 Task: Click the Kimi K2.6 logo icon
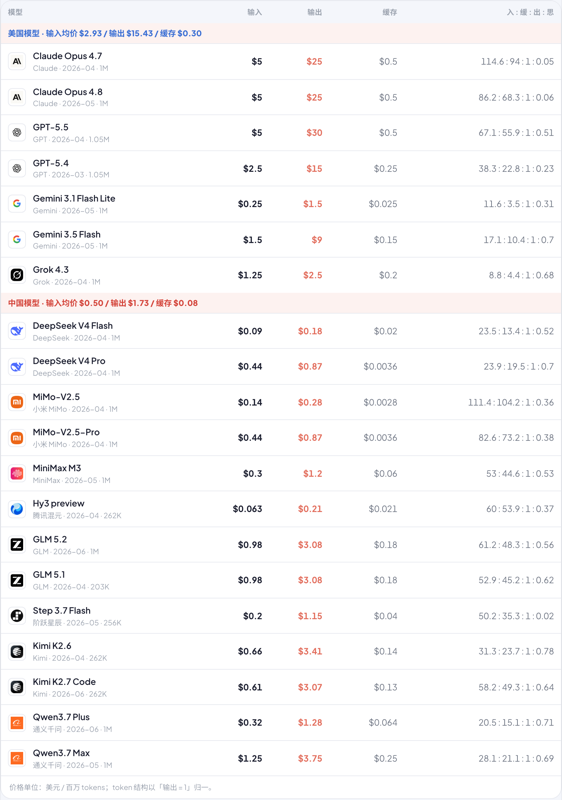click(x=17, y=652)
